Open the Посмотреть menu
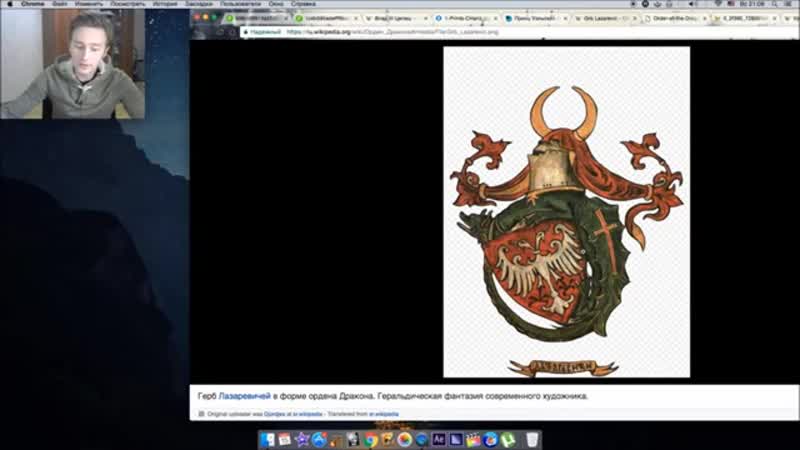 coord(128,4)
